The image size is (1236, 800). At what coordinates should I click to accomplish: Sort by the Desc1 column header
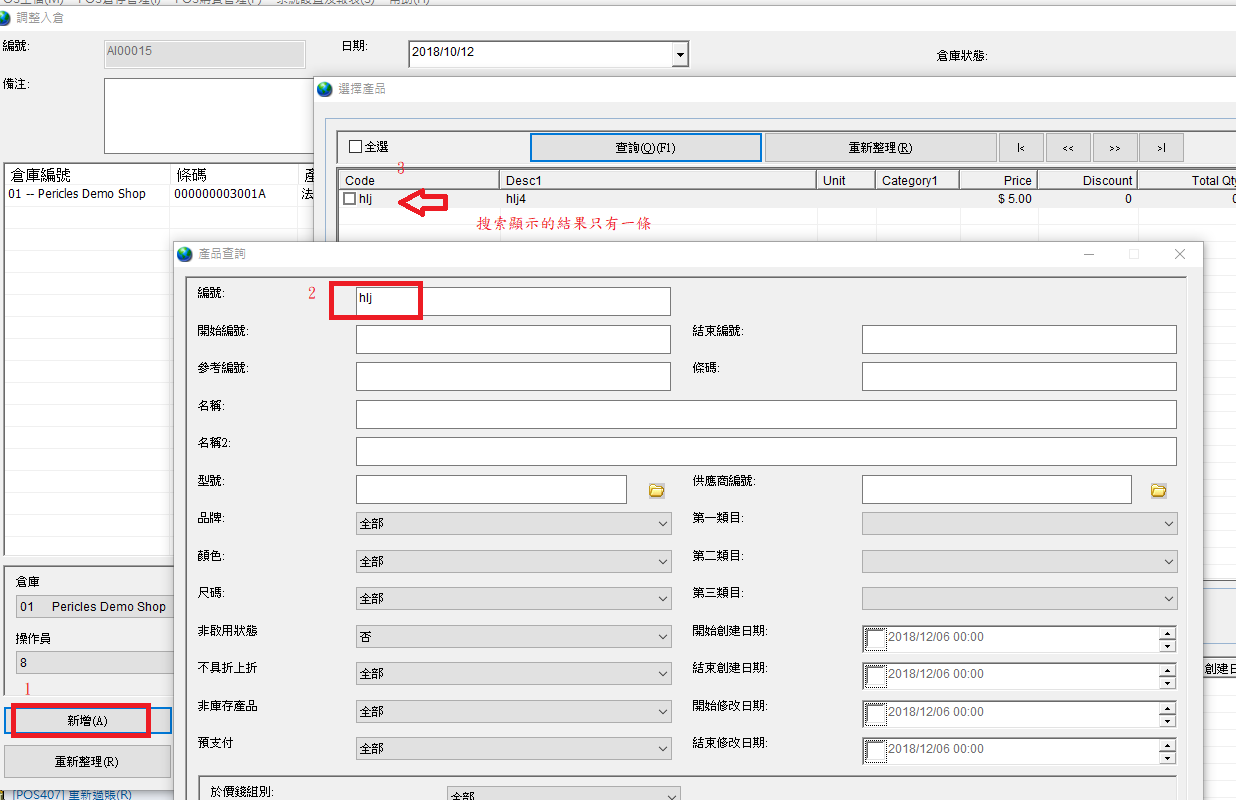658,180
